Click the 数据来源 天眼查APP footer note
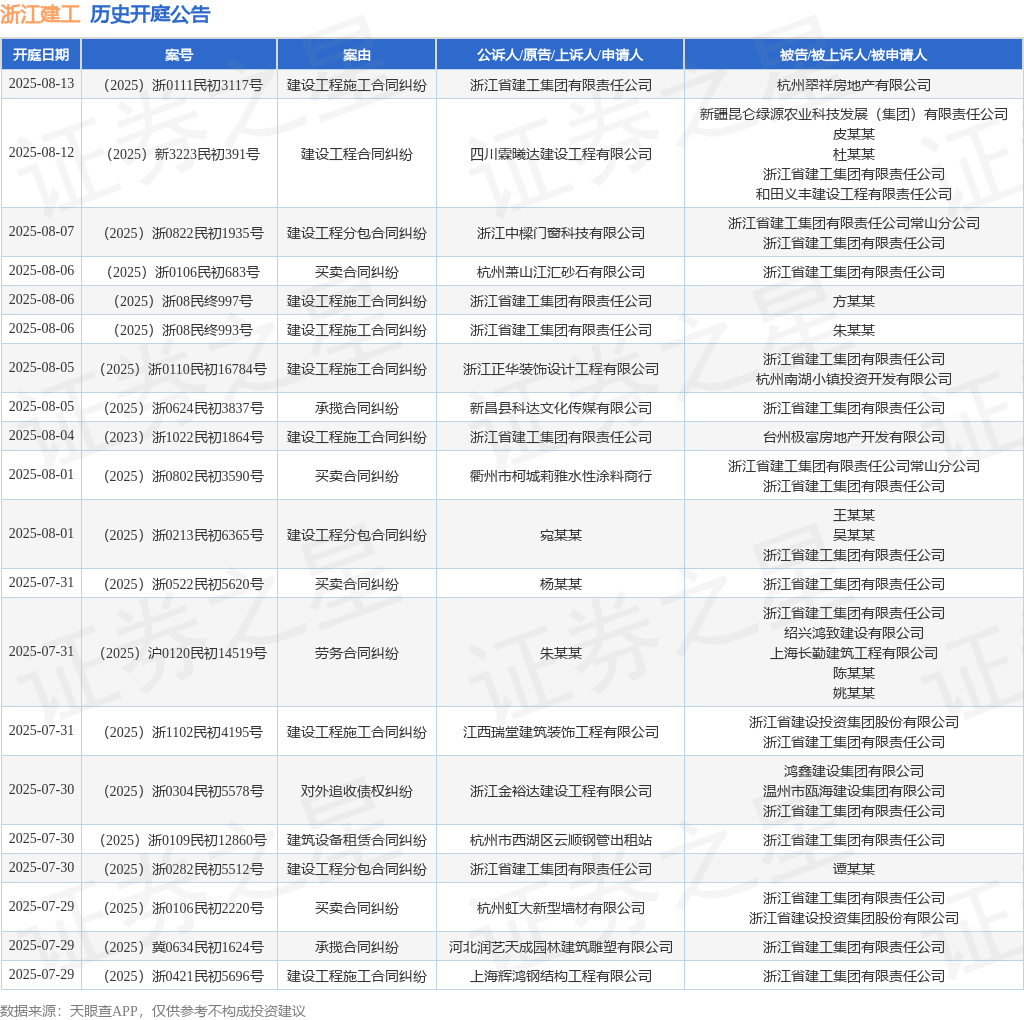1024x1020 pixels. (x=153, y=1011)
